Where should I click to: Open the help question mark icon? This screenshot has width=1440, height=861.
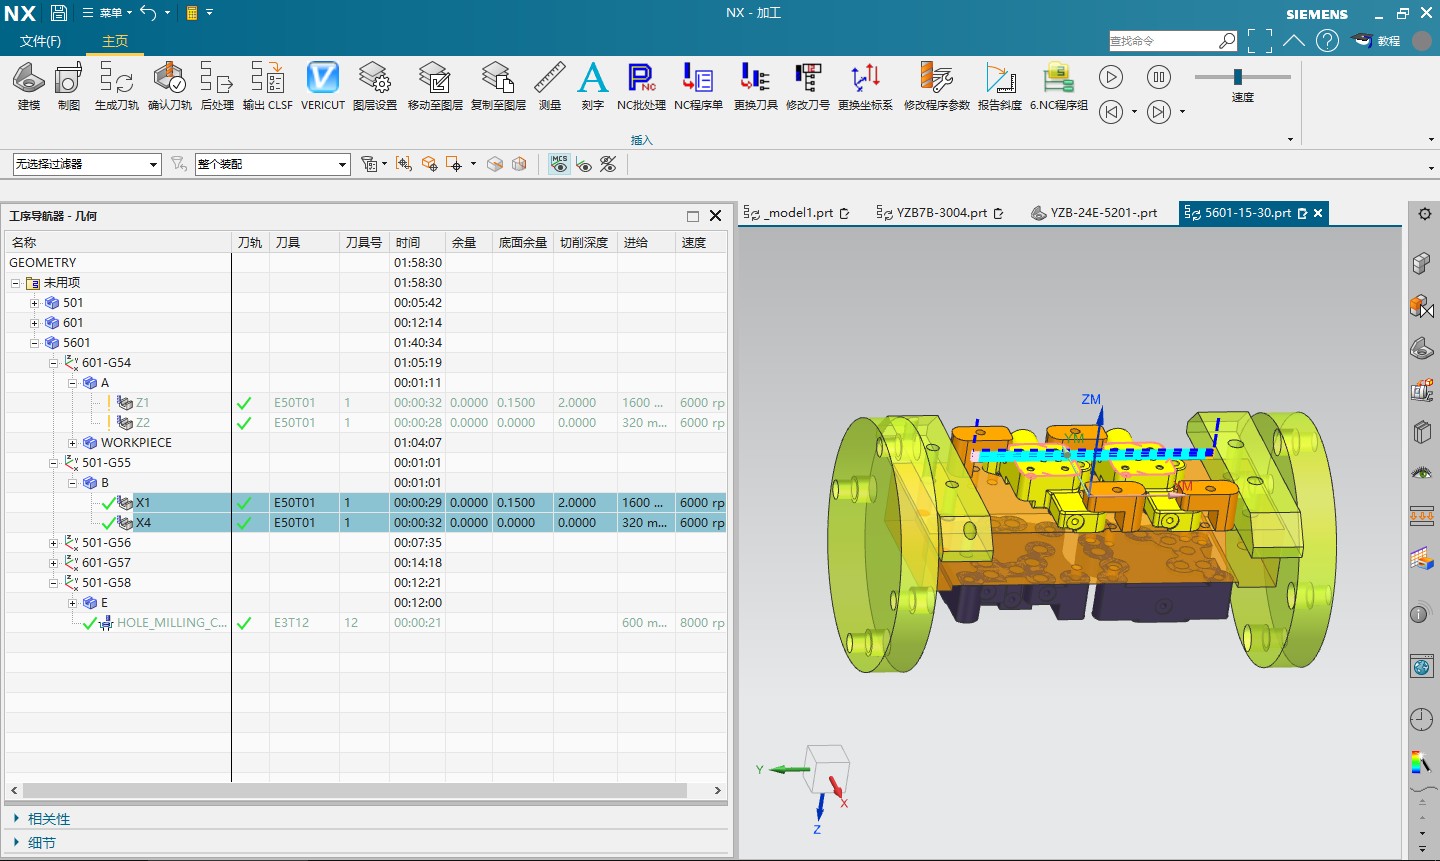[1327, 41]
